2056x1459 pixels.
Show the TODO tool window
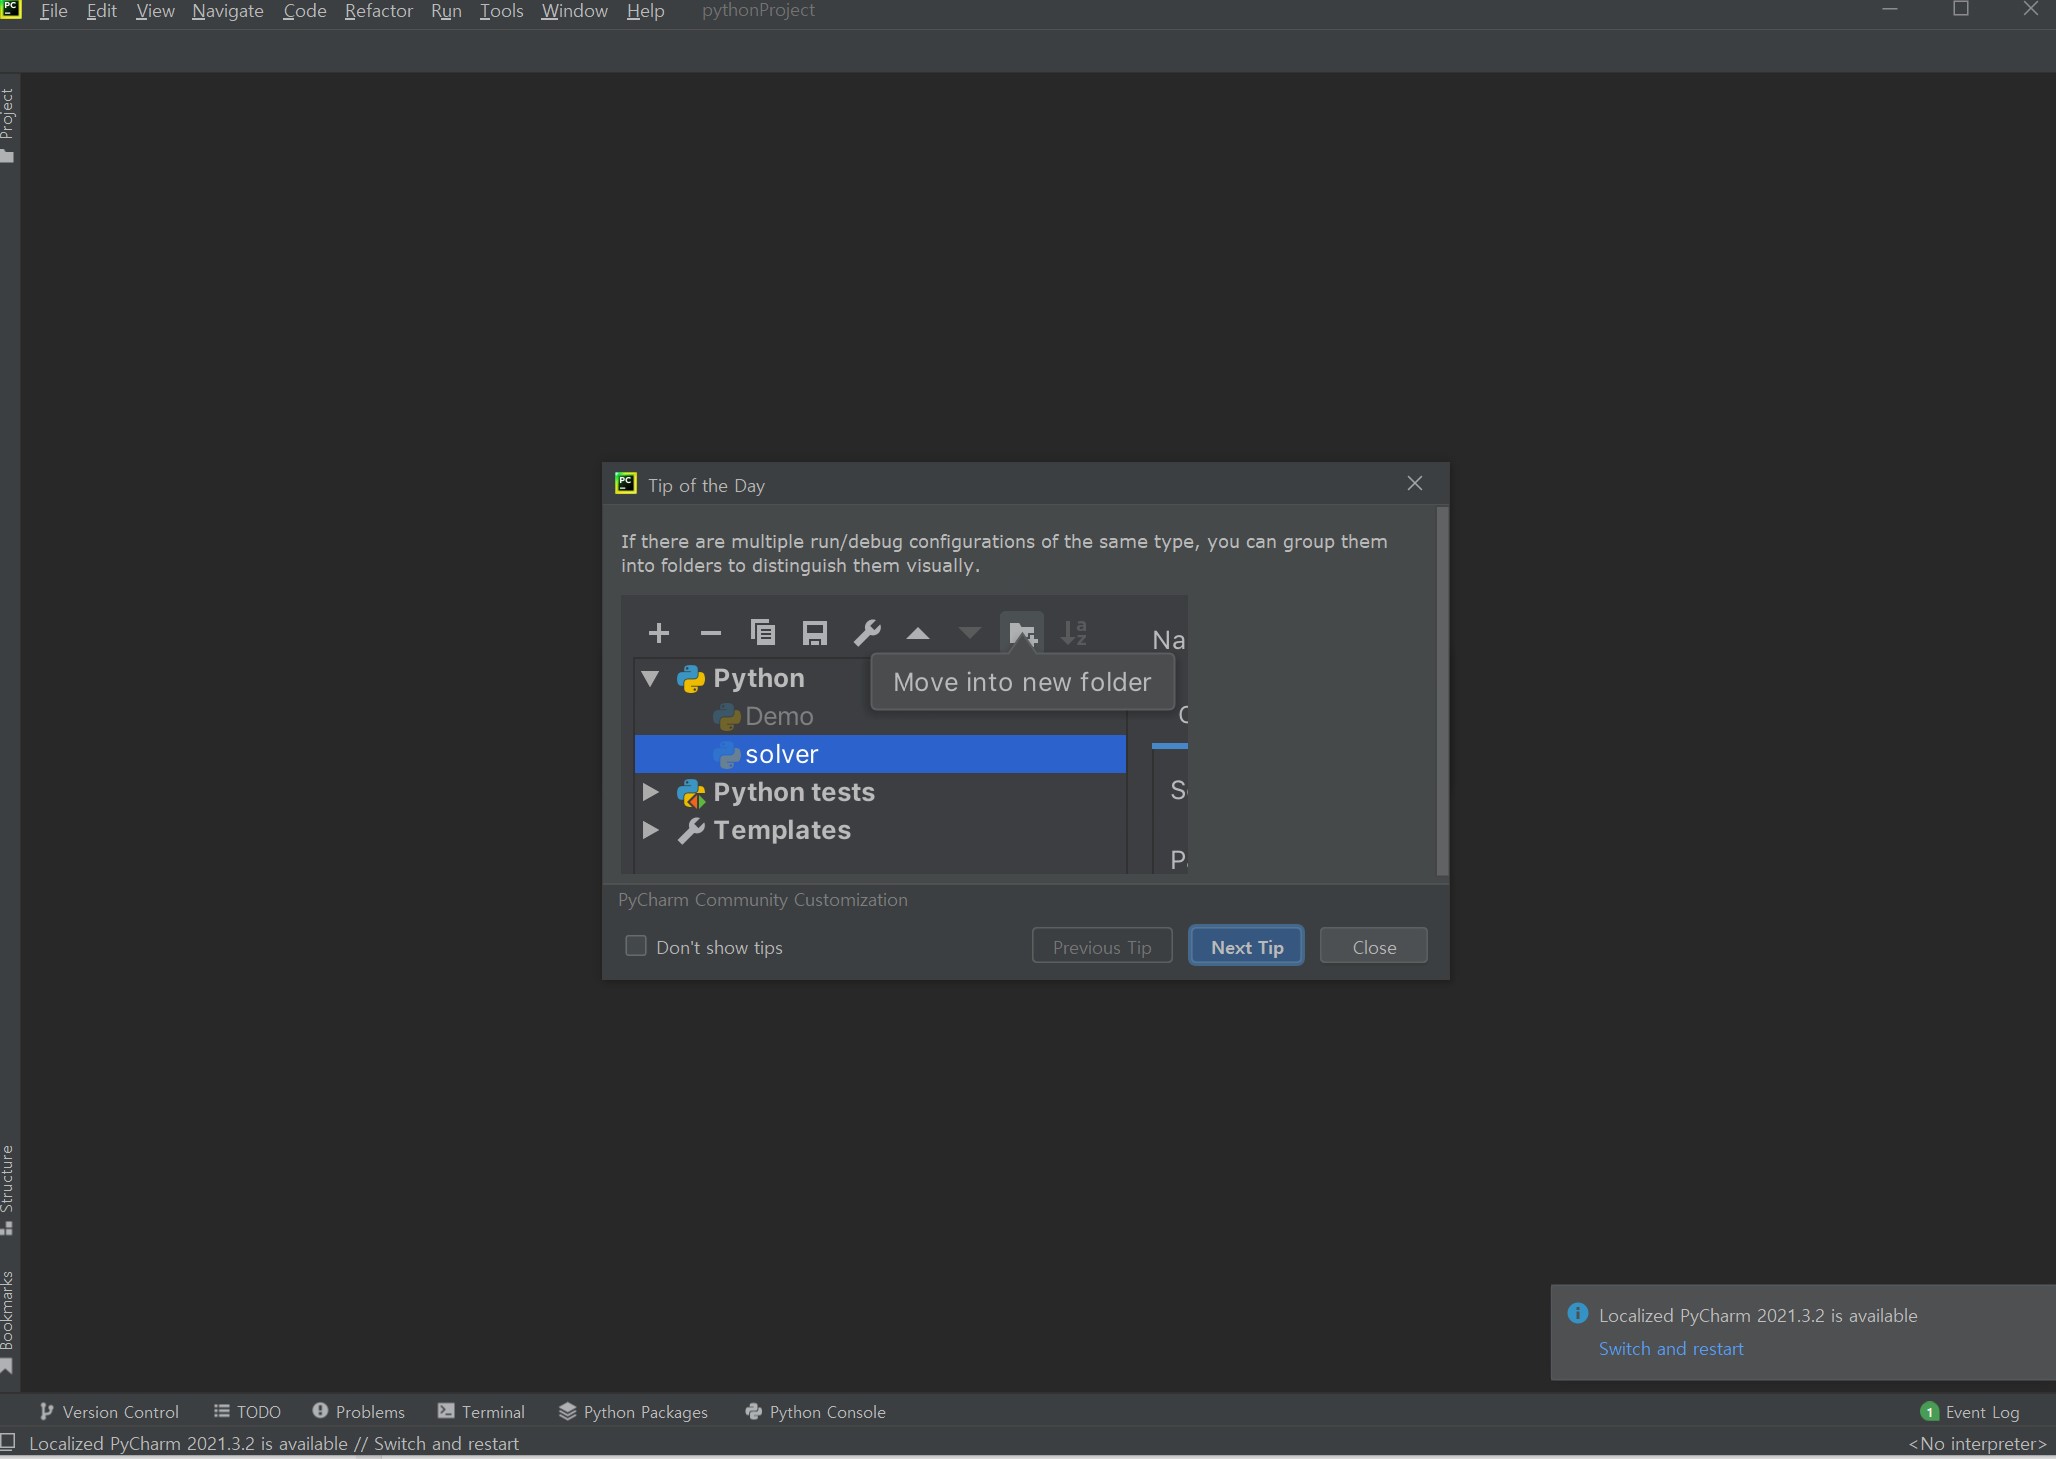coord(247,1411)
